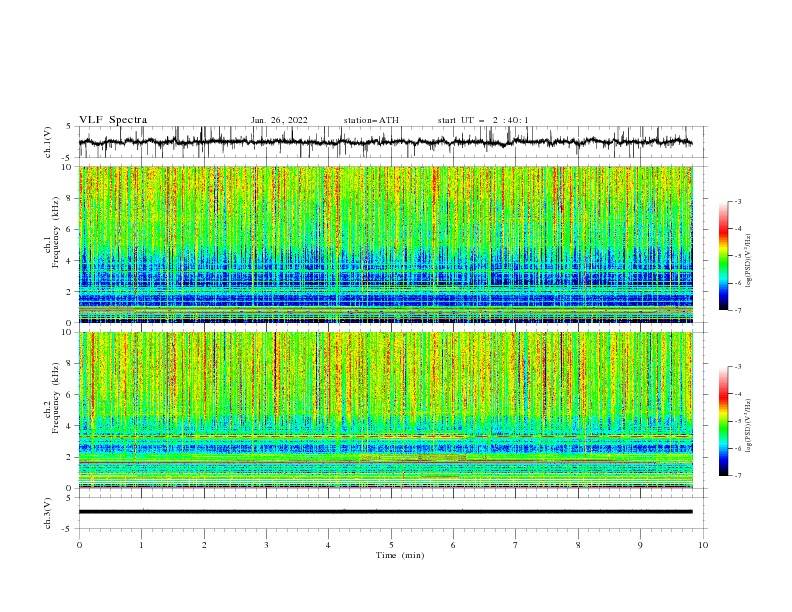Viewport: 792px width, 612px height.
Task: Click the "-3" label on ch.1 color bar
Action: [737, 201]
